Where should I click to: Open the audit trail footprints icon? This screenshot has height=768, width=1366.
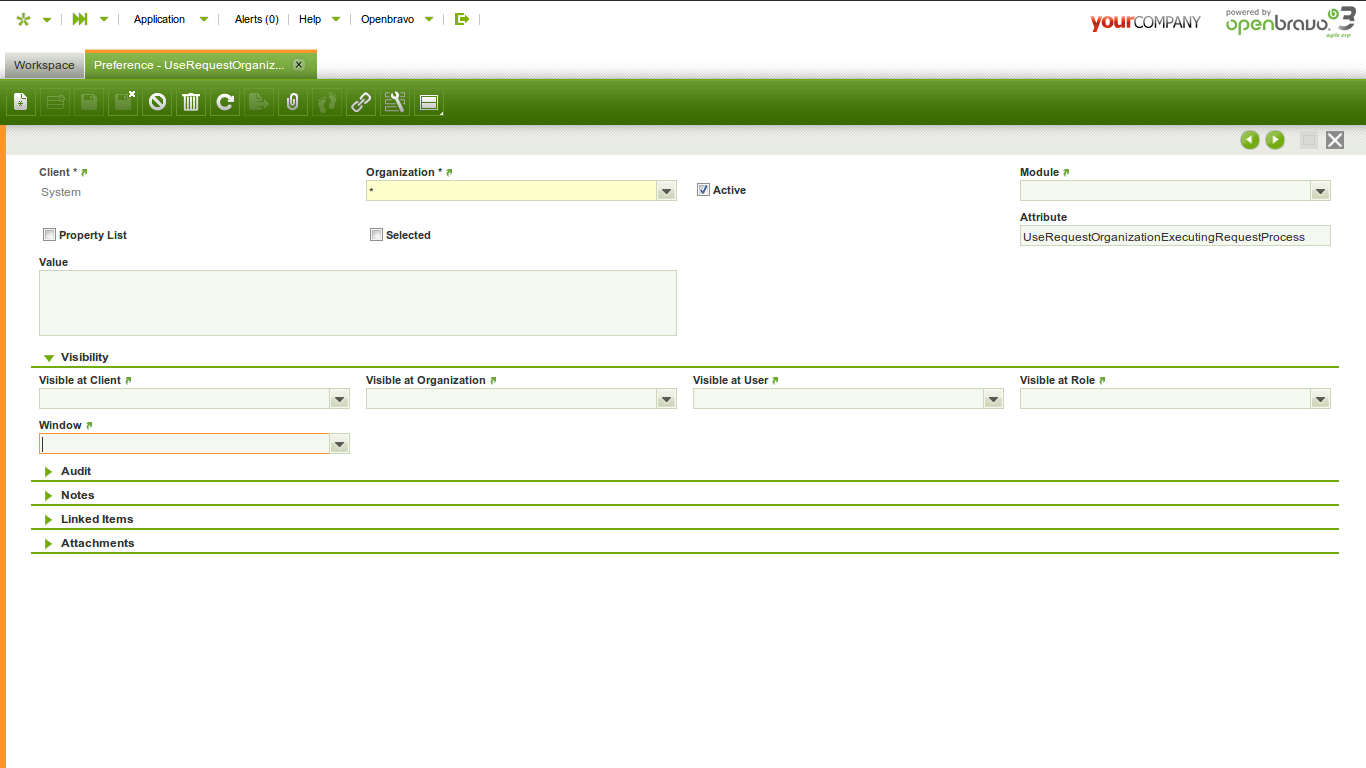327,102
